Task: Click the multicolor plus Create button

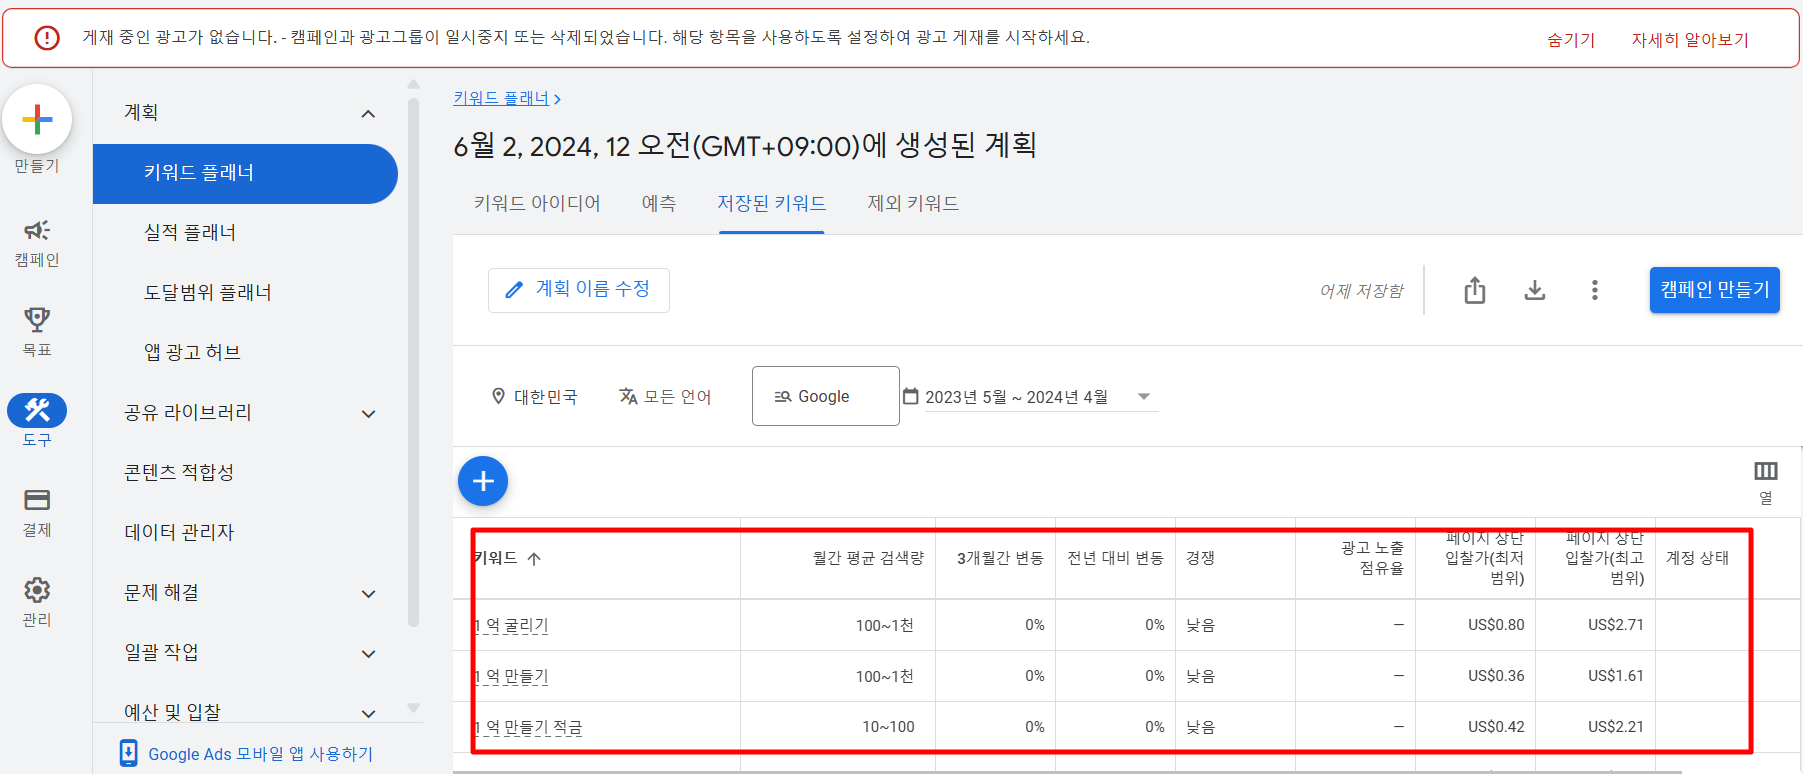Action: [x=37, y=119]
